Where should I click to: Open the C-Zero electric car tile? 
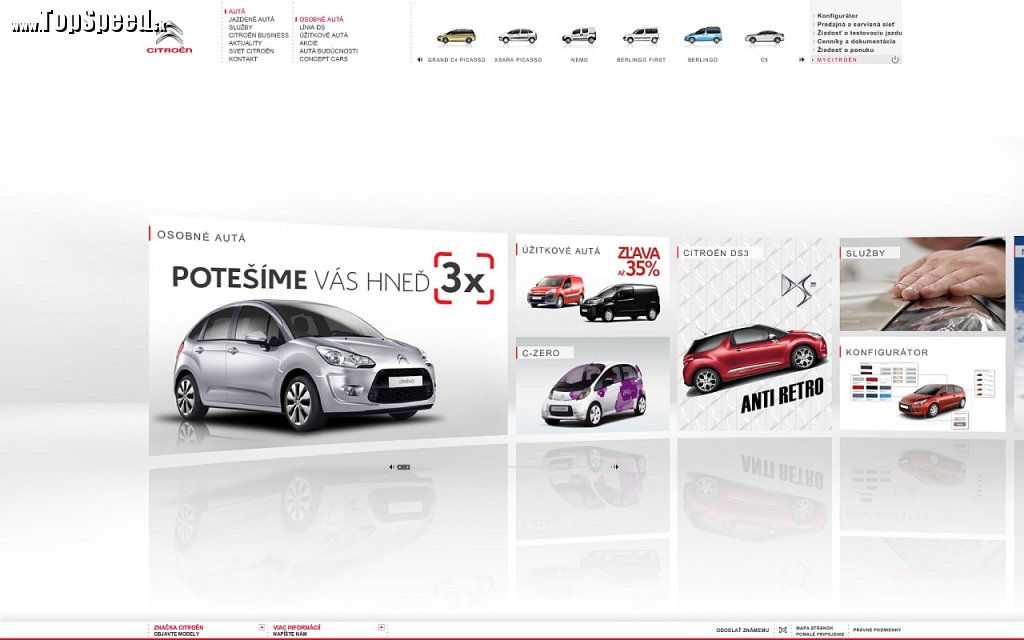point(592,385)
